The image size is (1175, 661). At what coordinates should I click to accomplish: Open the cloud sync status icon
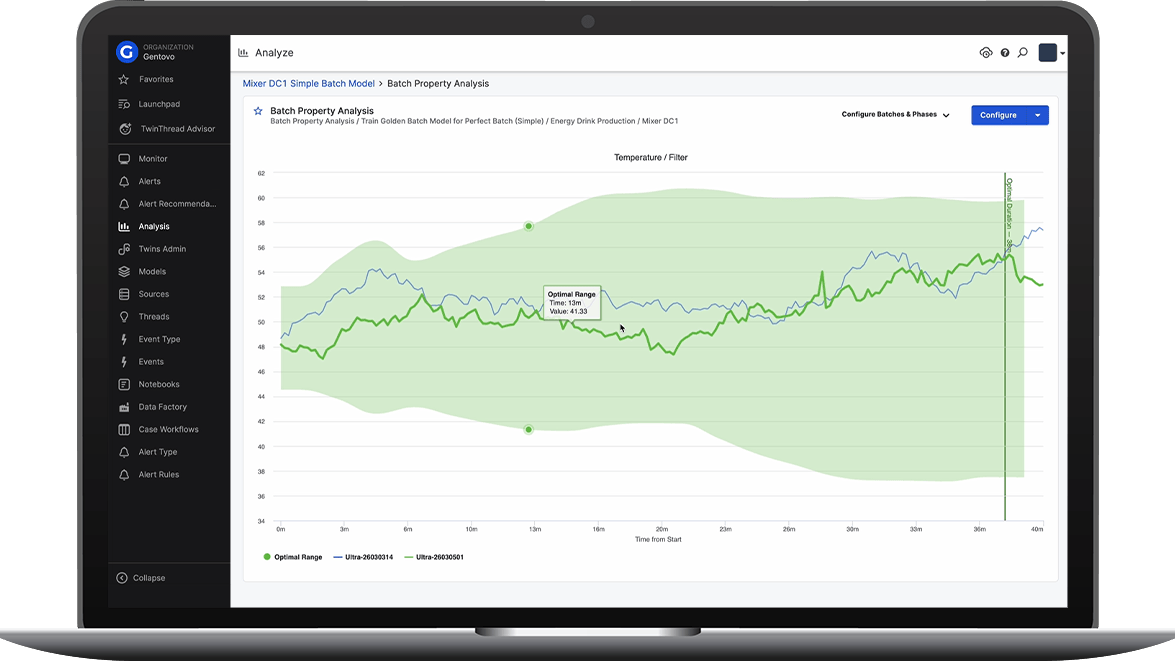[985, 53]
